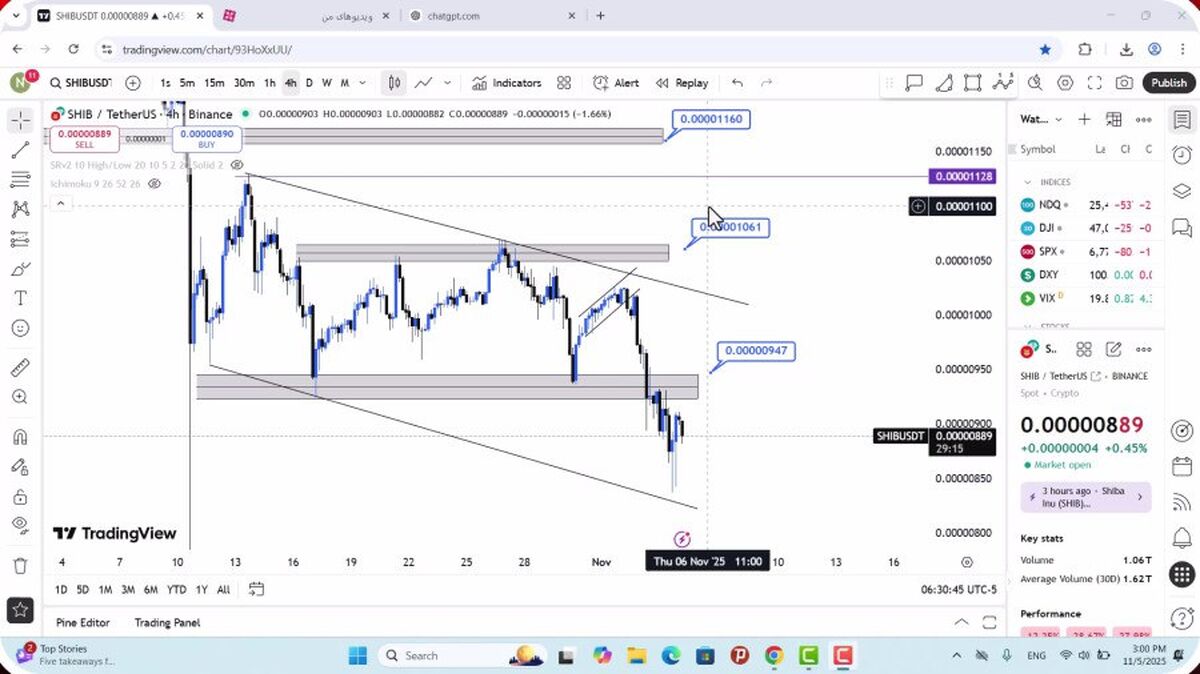Image resolution: width=1200 pixels, height=674 pixels.
Task: Select the triangle shape in floating toolbar
Action: click(943, 83)
